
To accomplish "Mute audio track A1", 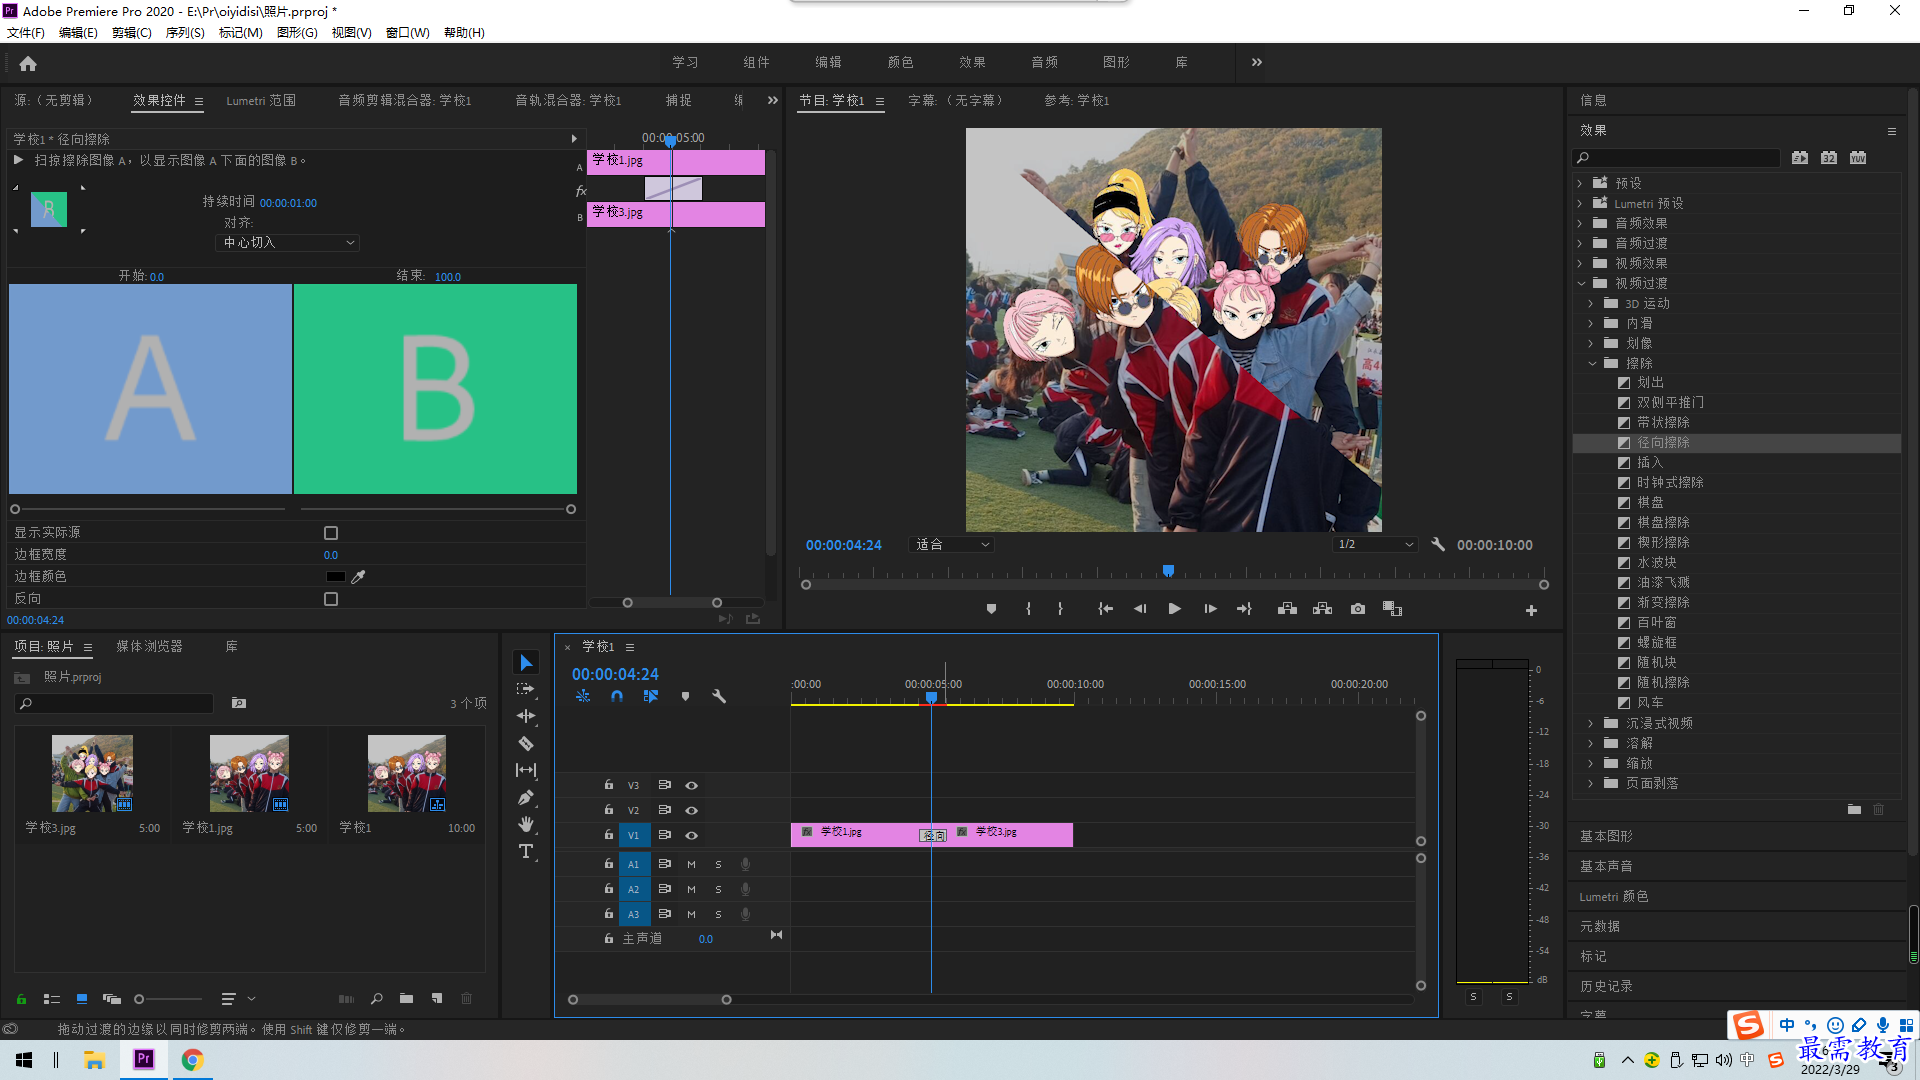I will point(691,864).
